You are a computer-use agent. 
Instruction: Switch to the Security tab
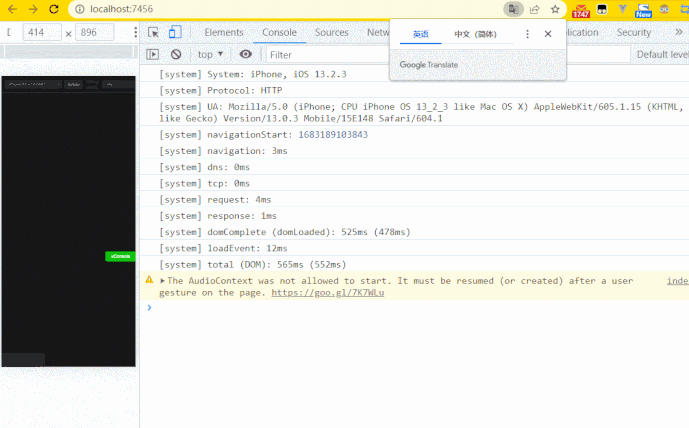[634, 33]
